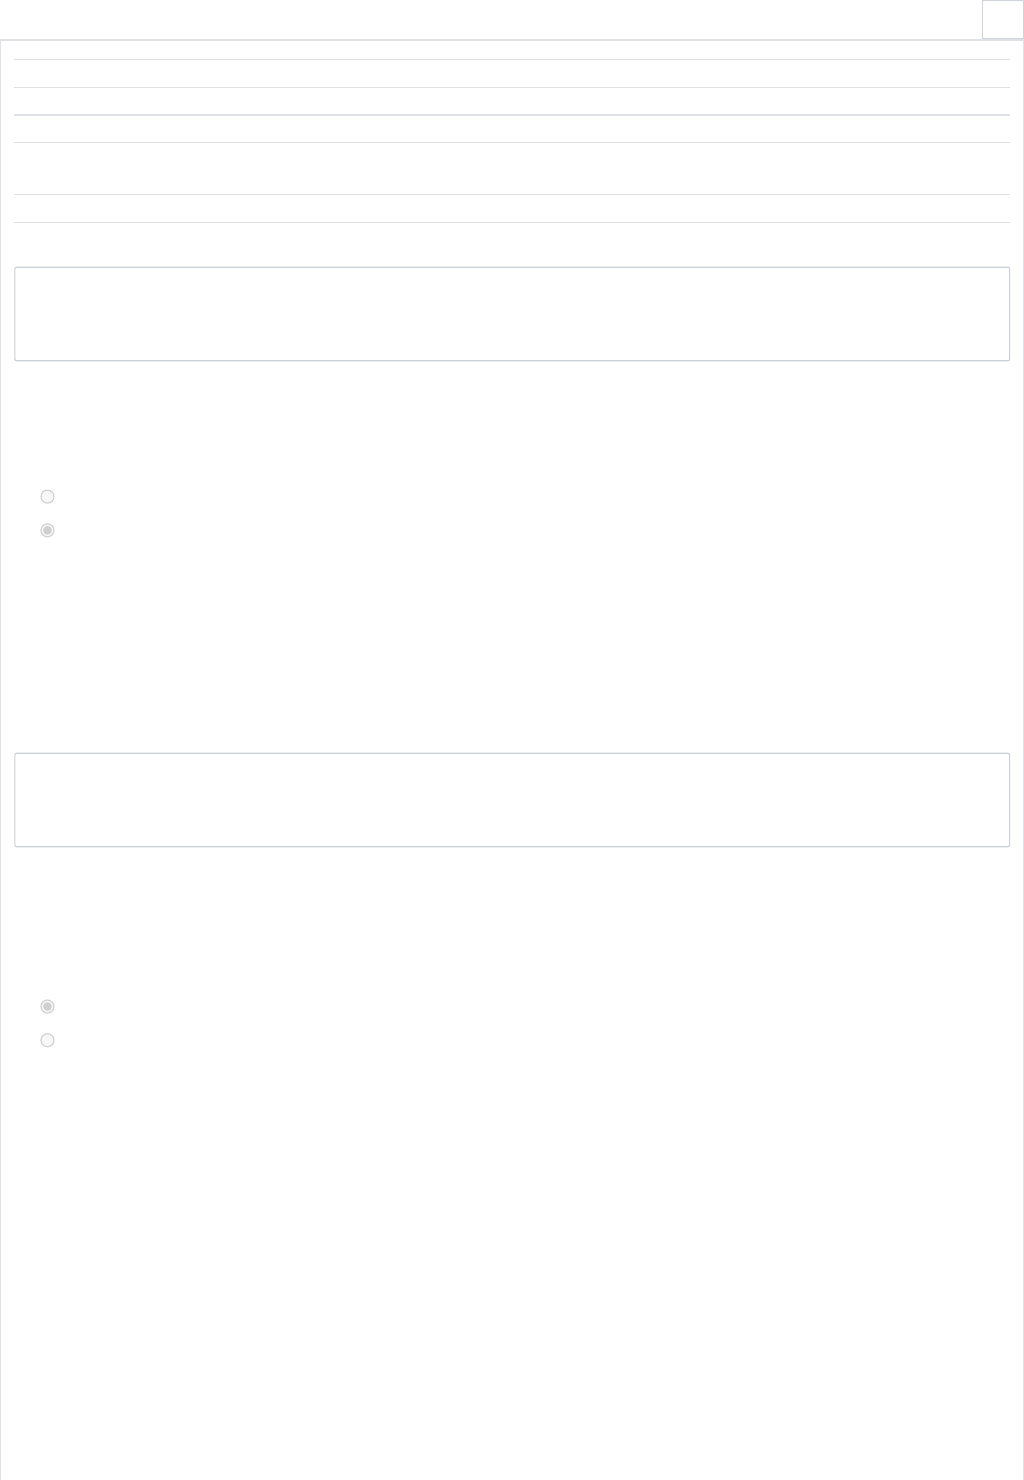Select the unselected radio option in first group
Screen dimensions: 1024x1480
point(47,496)
